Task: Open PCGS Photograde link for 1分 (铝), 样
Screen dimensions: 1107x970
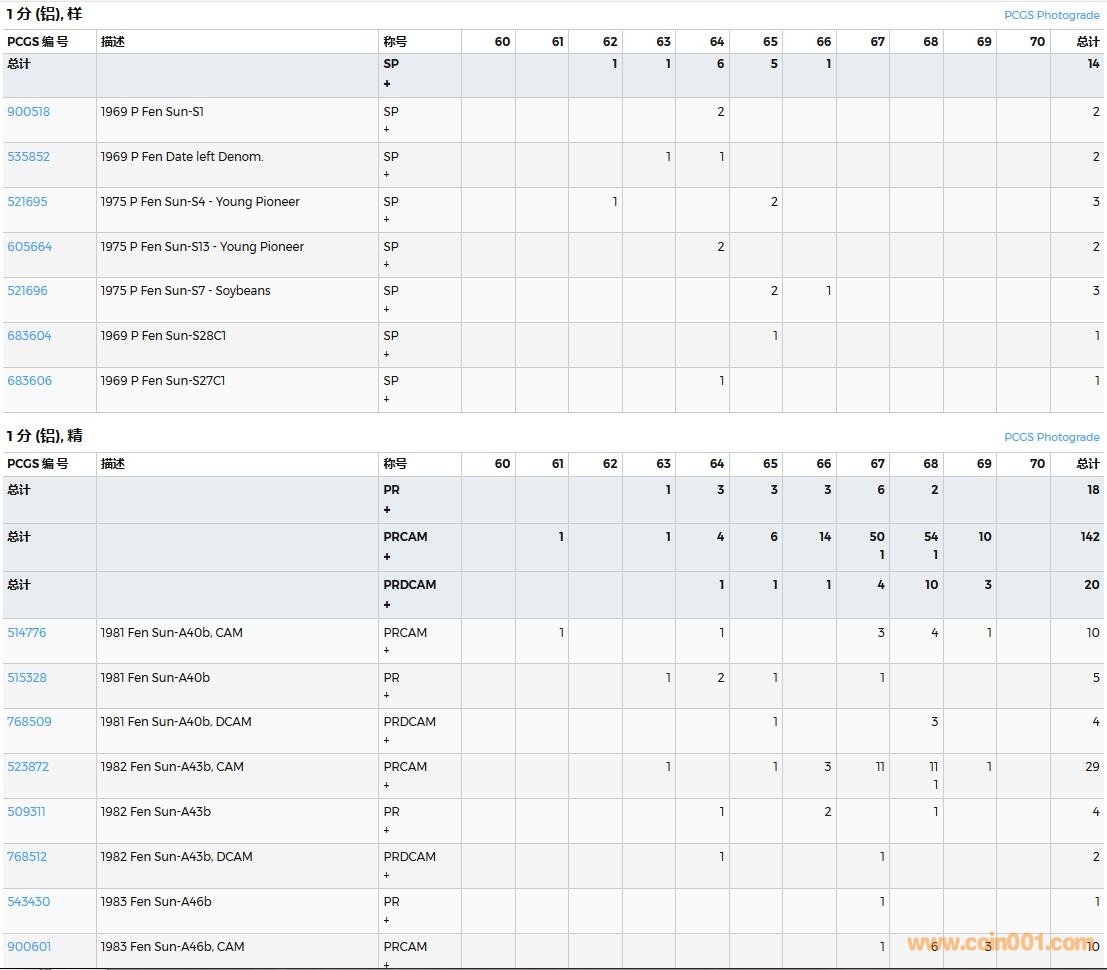Action: tap(1051, 16)
